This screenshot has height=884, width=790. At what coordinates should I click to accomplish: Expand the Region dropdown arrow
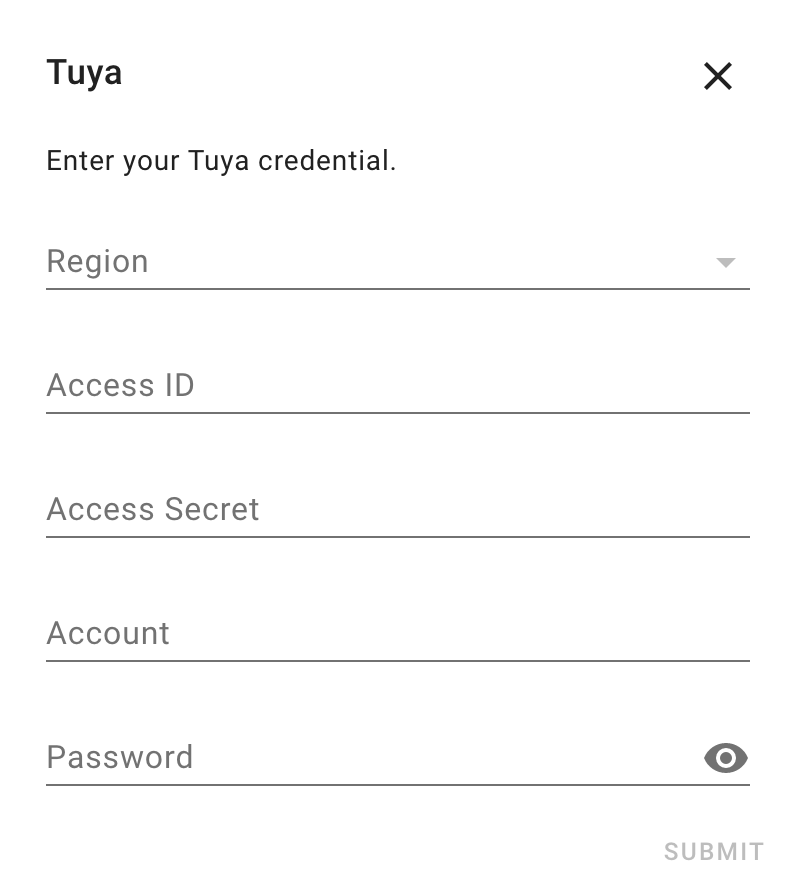(x=726, y=263)
